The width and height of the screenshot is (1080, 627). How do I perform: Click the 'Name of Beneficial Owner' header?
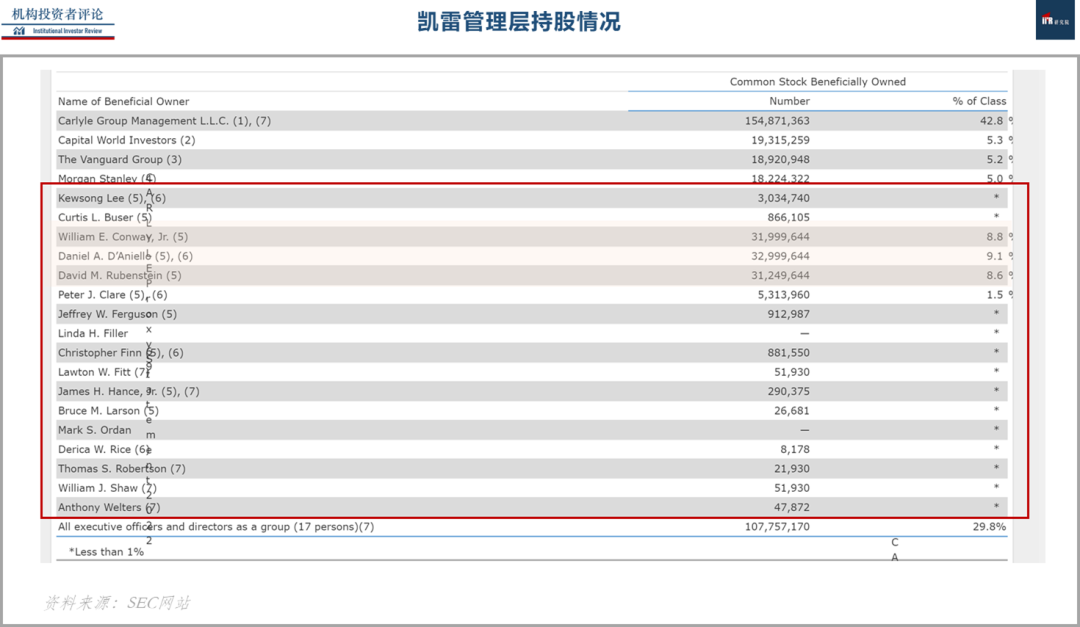123,101
